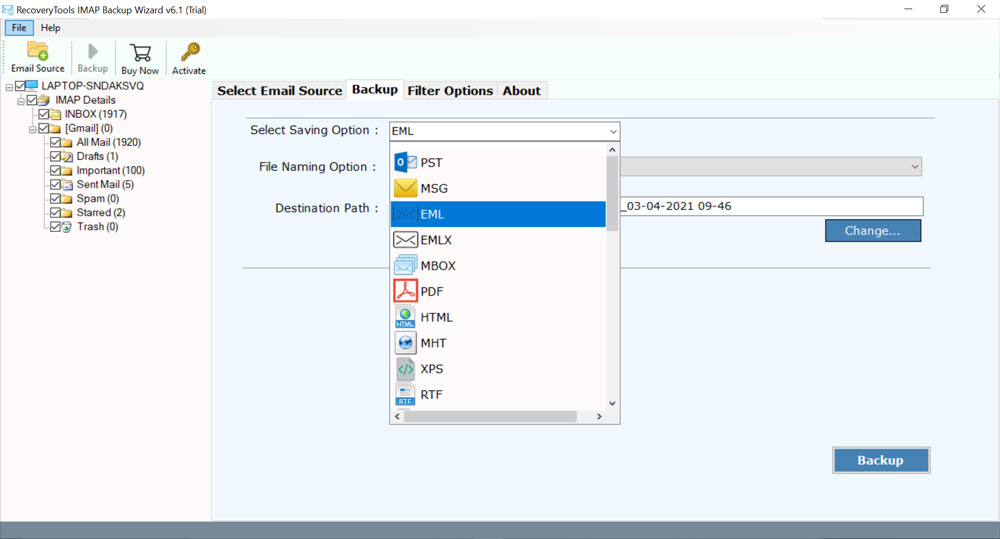Switch to the Backup tab
This screenshot has height=539, width=1000.
click(374, 89)
